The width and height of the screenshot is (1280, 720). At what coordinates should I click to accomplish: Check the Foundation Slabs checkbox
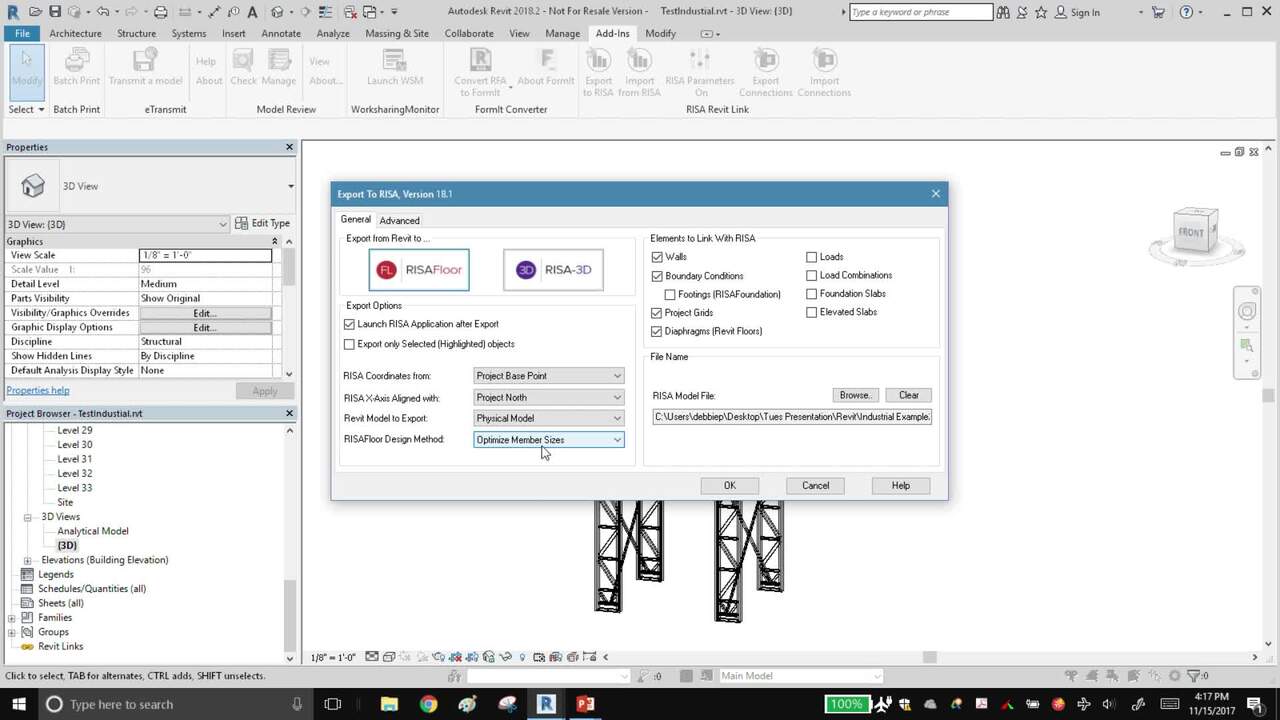812,294
